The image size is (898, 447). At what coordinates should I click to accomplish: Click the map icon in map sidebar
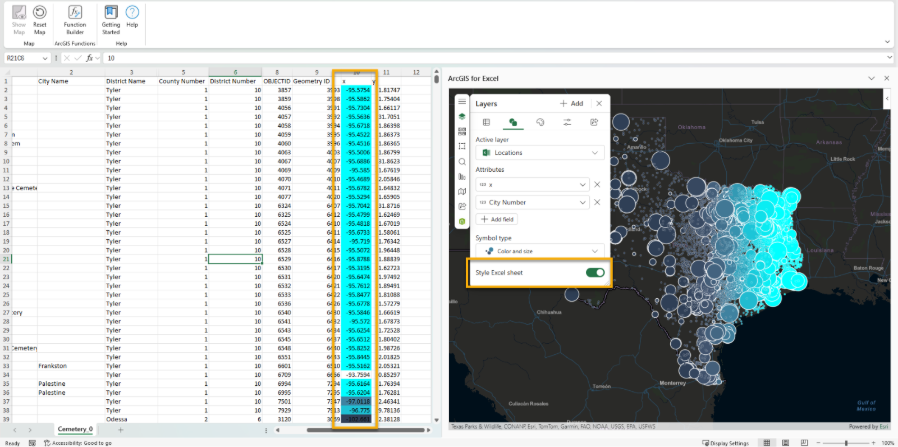462,191
